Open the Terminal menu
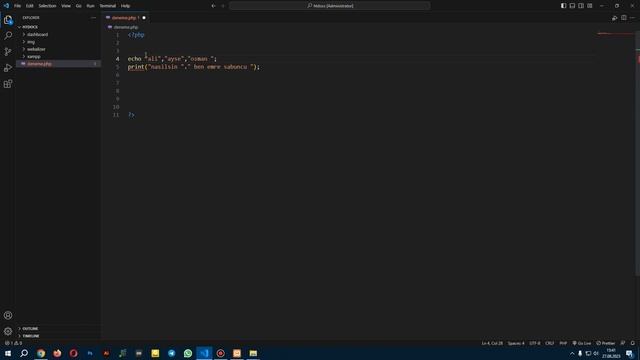640x360 pixels. [108, 6]
